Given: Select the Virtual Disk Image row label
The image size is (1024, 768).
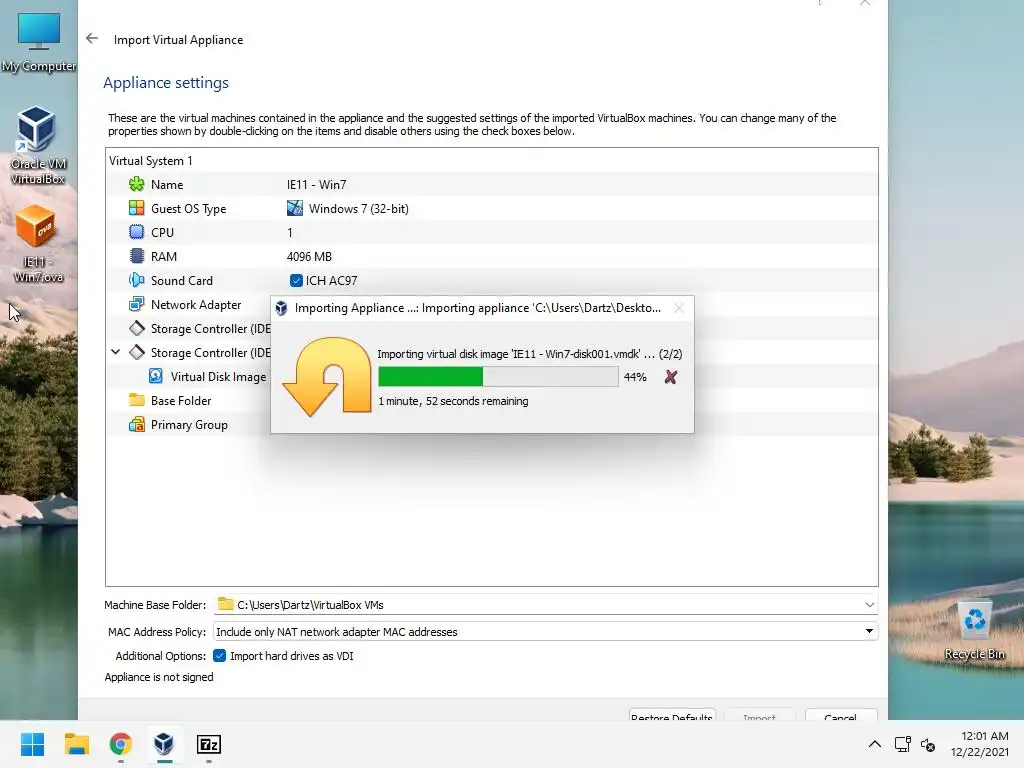Looking at the screenshot, I should click(218, 376).
